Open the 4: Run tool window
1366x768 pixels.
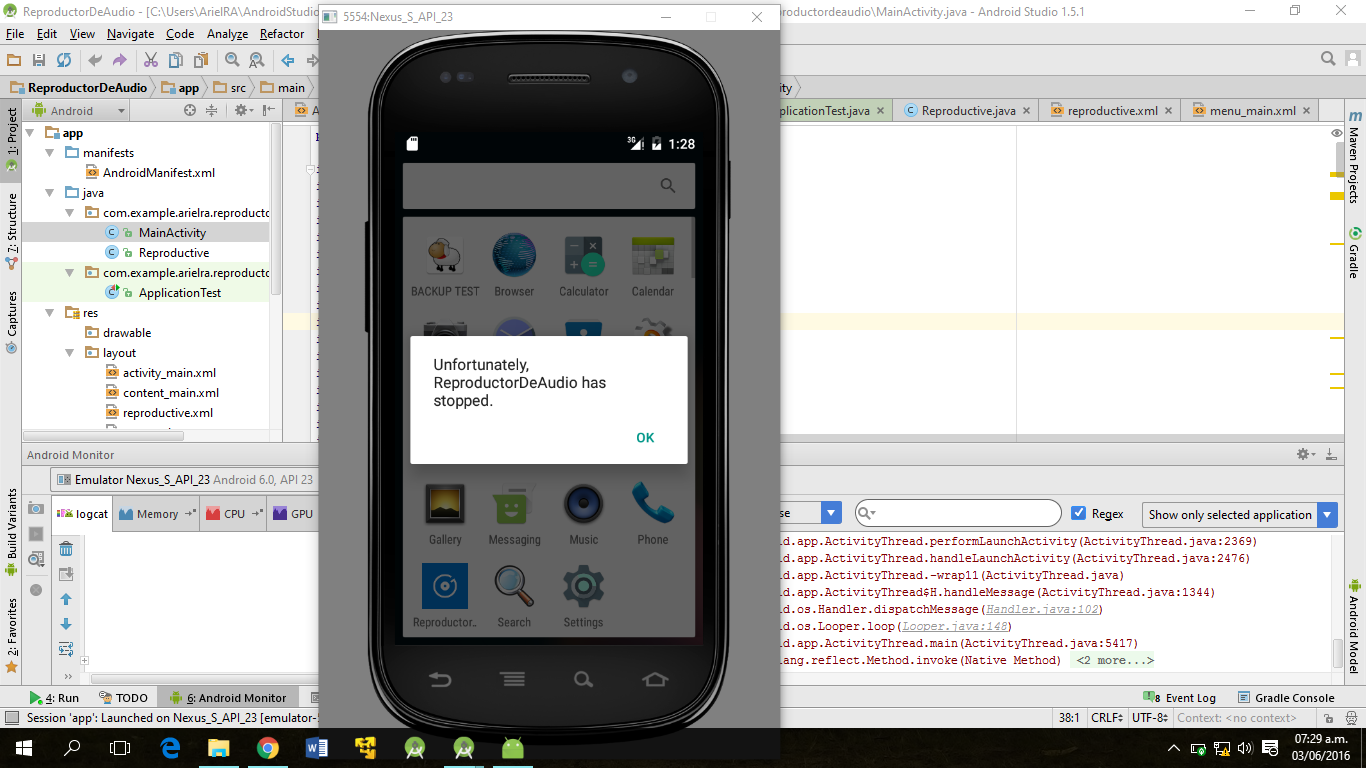point(54,698)
